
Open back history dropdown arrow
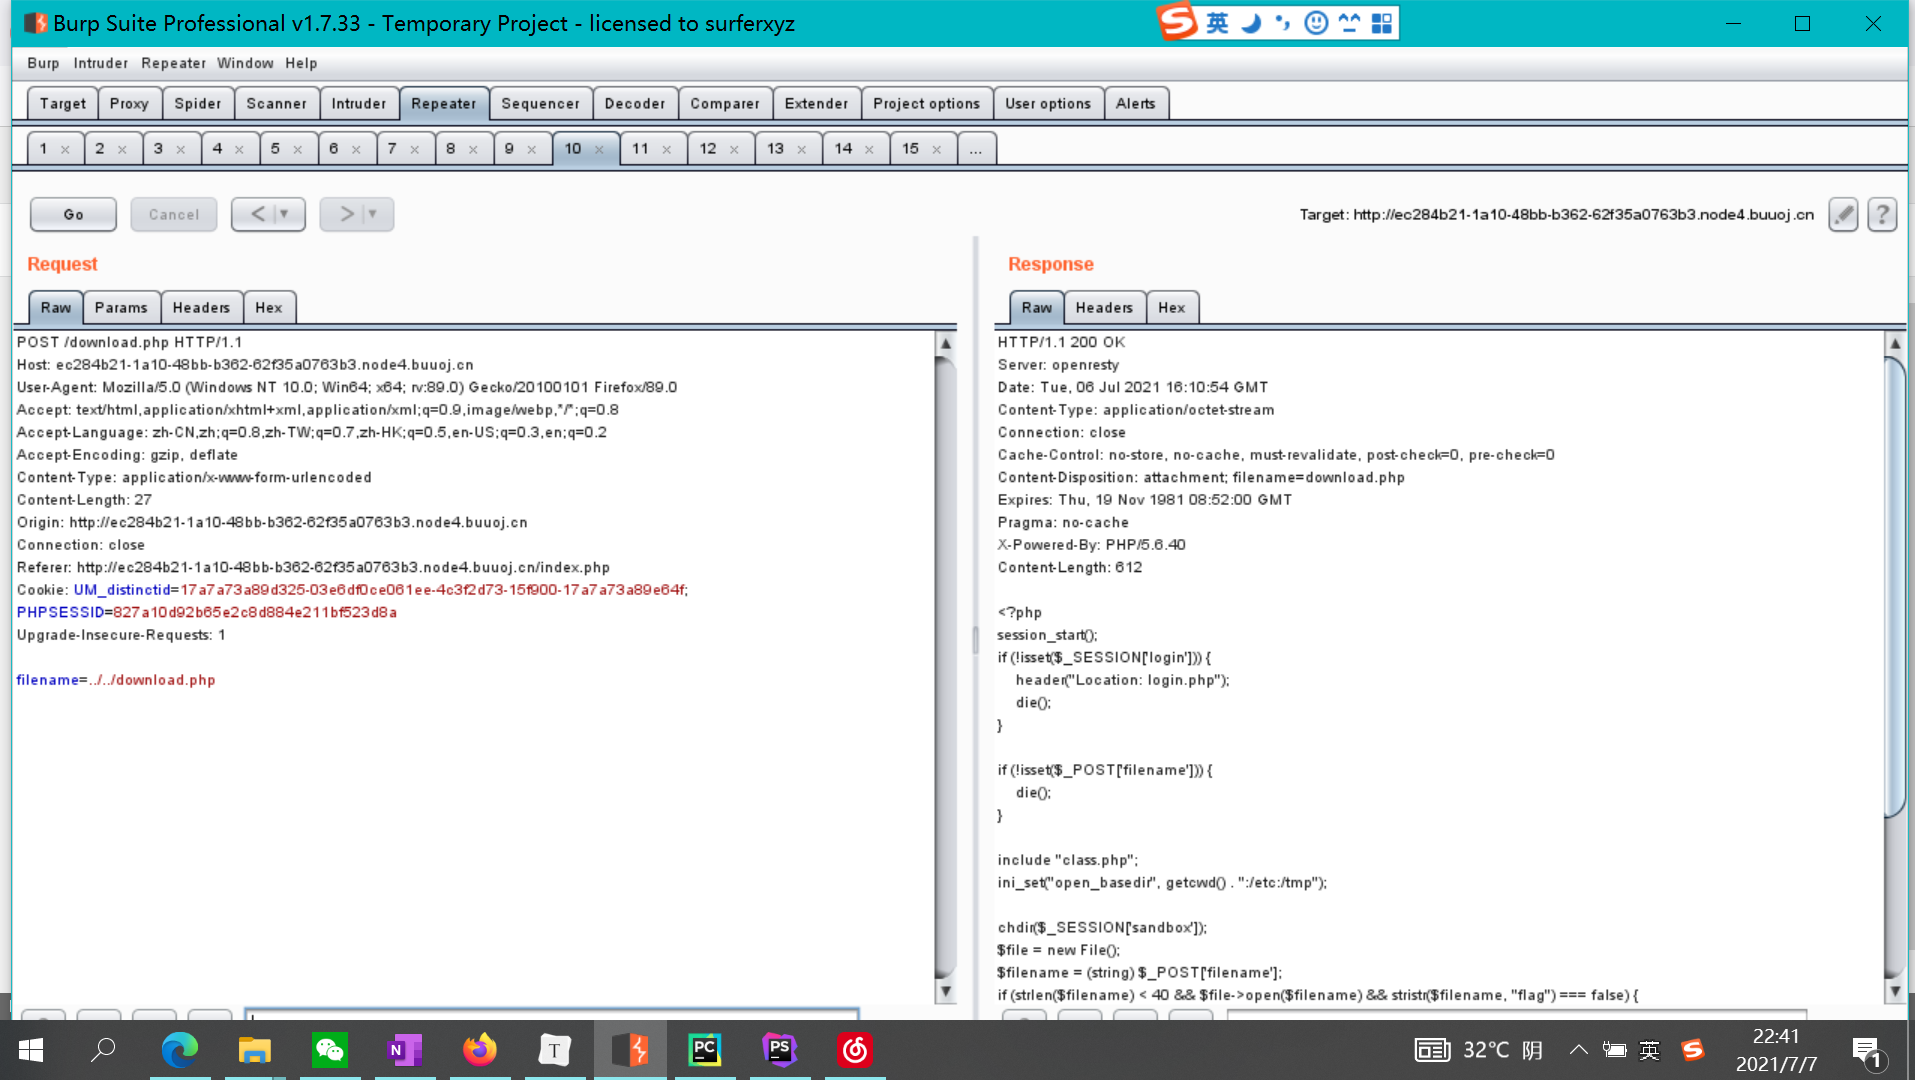tap(284, 214)
